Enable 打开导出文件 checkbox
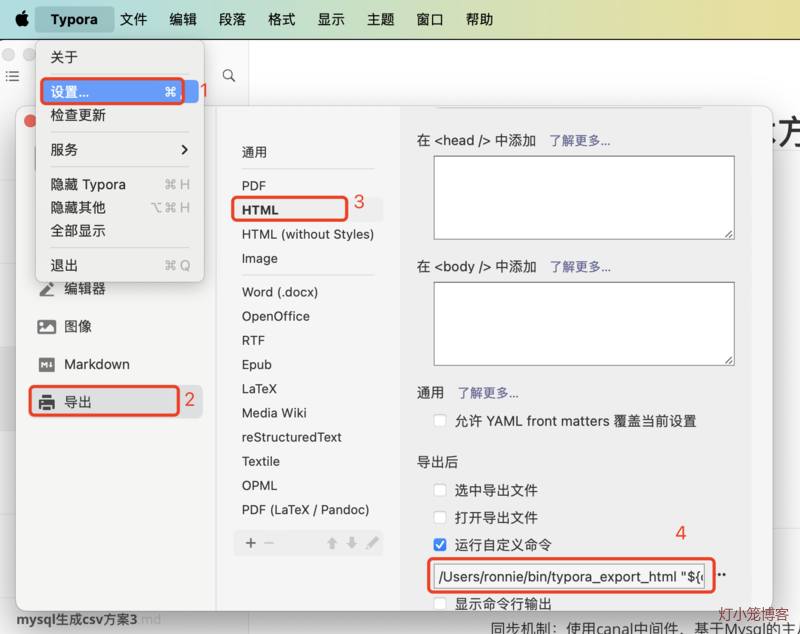Viewport: 800px width, 634px height. click(440, 517)
